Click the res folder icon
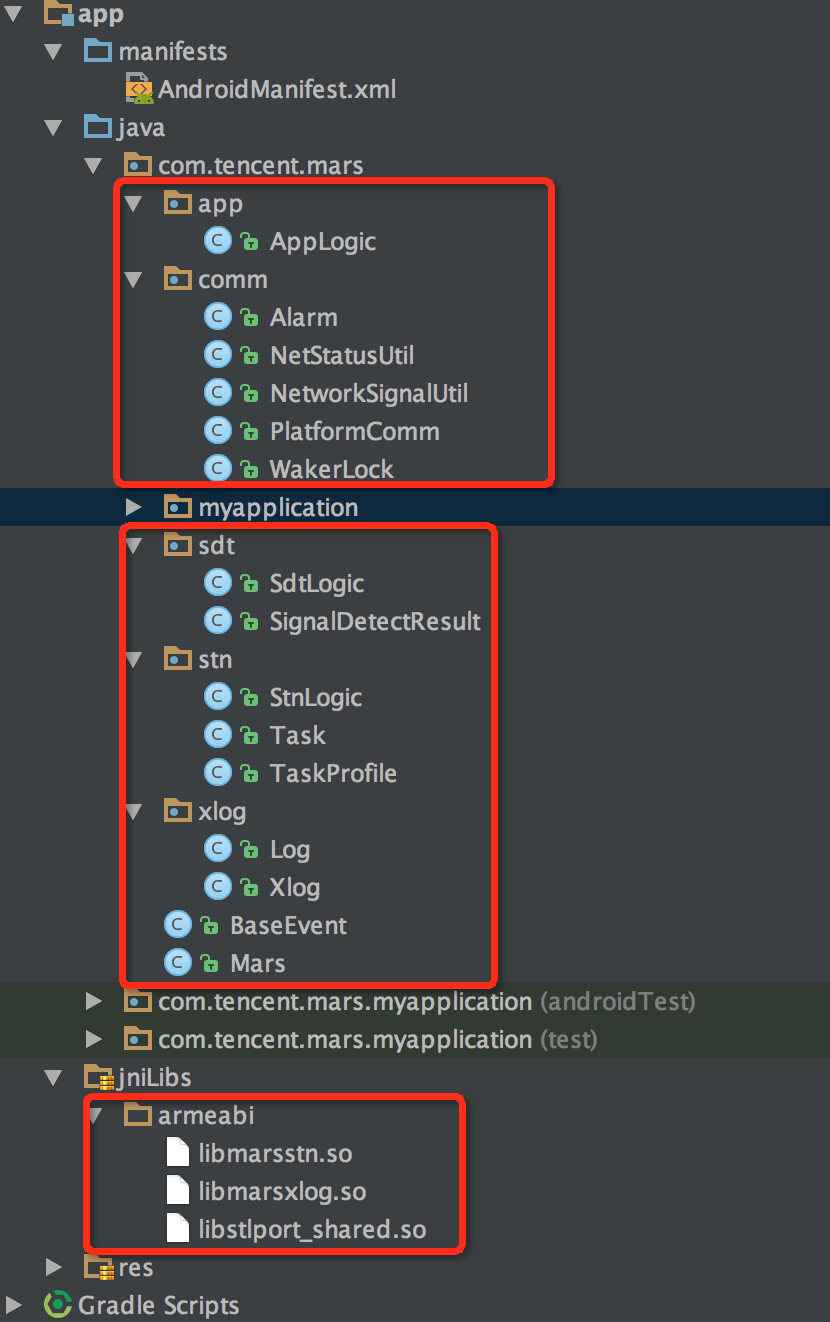The height and width of the screenshot is (1322, 830). [x=98, y=1267]
